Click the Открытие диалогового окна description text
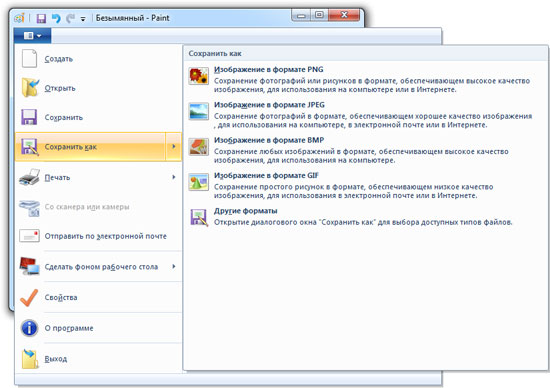This screenshot has height=388, width=550. (363, 222)
